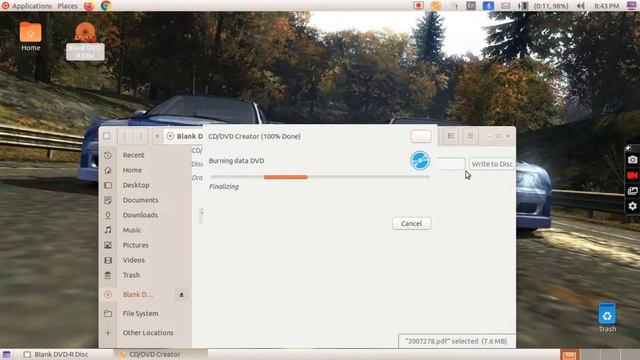Open the Downloads sidebar entry

[x=140, y=215]
